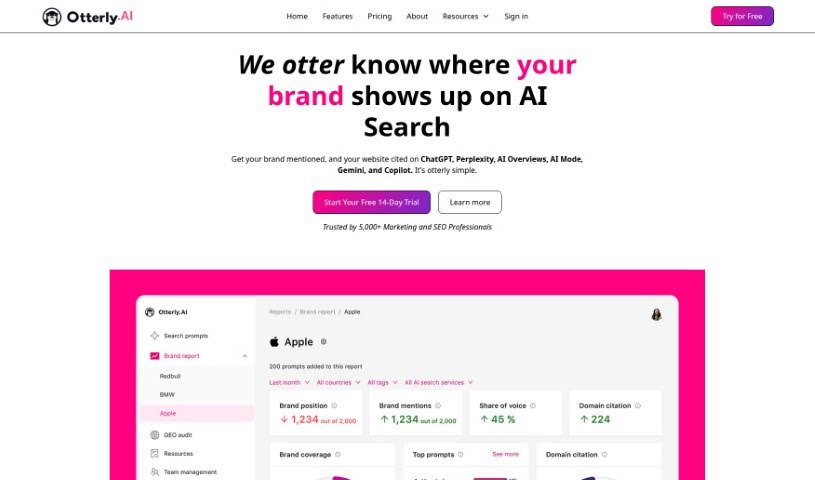This screenshot has width=815, height=480.
Task: Select BMW in the brand report list
Action: point(167,394)
